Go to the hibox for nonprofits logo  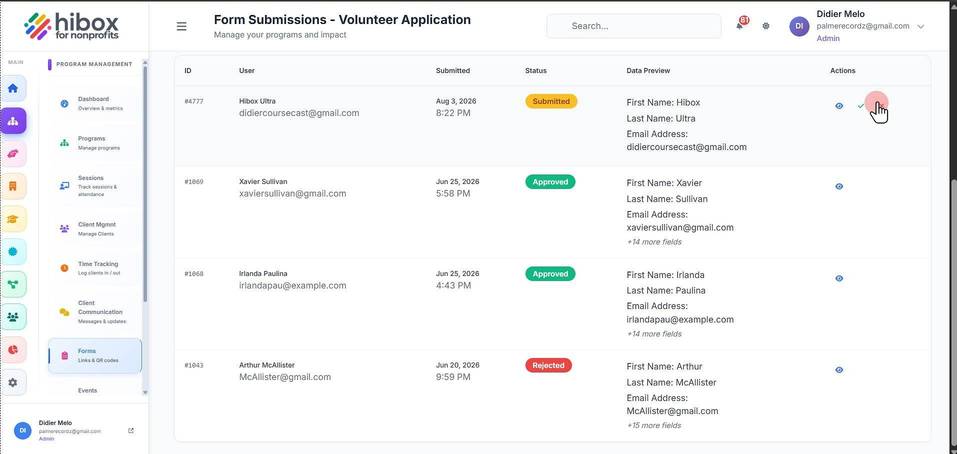coord(71,26)
